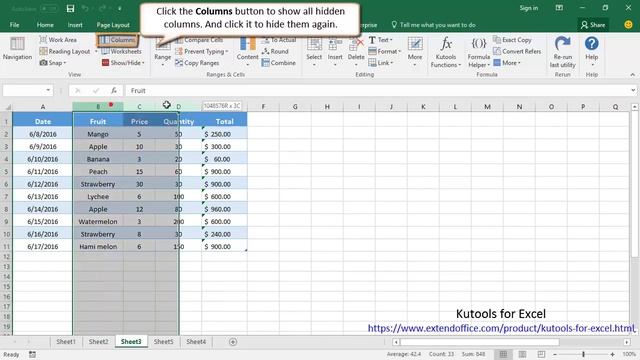Open the Help menu button

point(591,51)
